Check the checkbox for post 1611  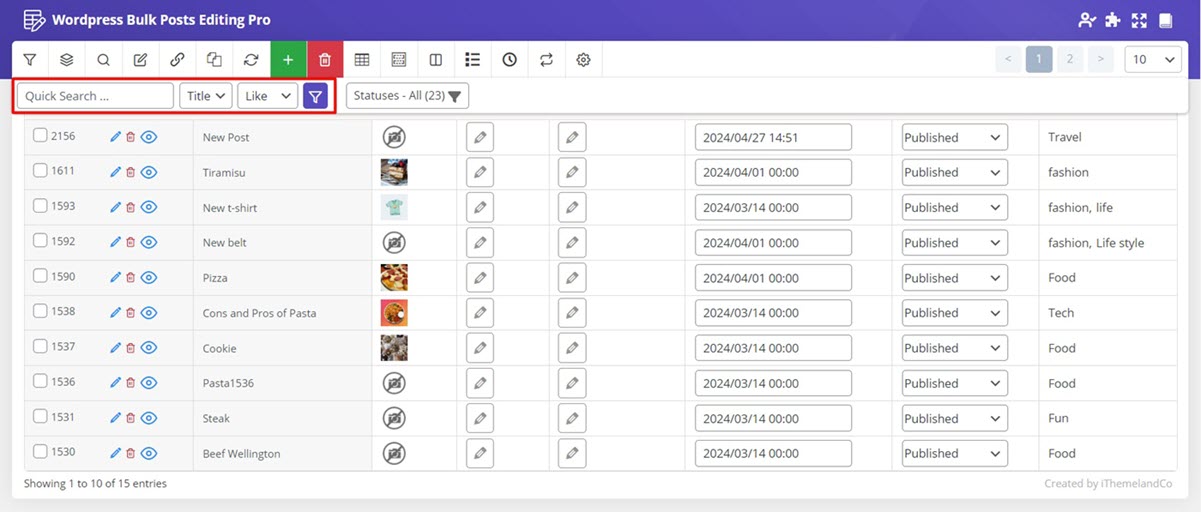click(x=40, y=171)
